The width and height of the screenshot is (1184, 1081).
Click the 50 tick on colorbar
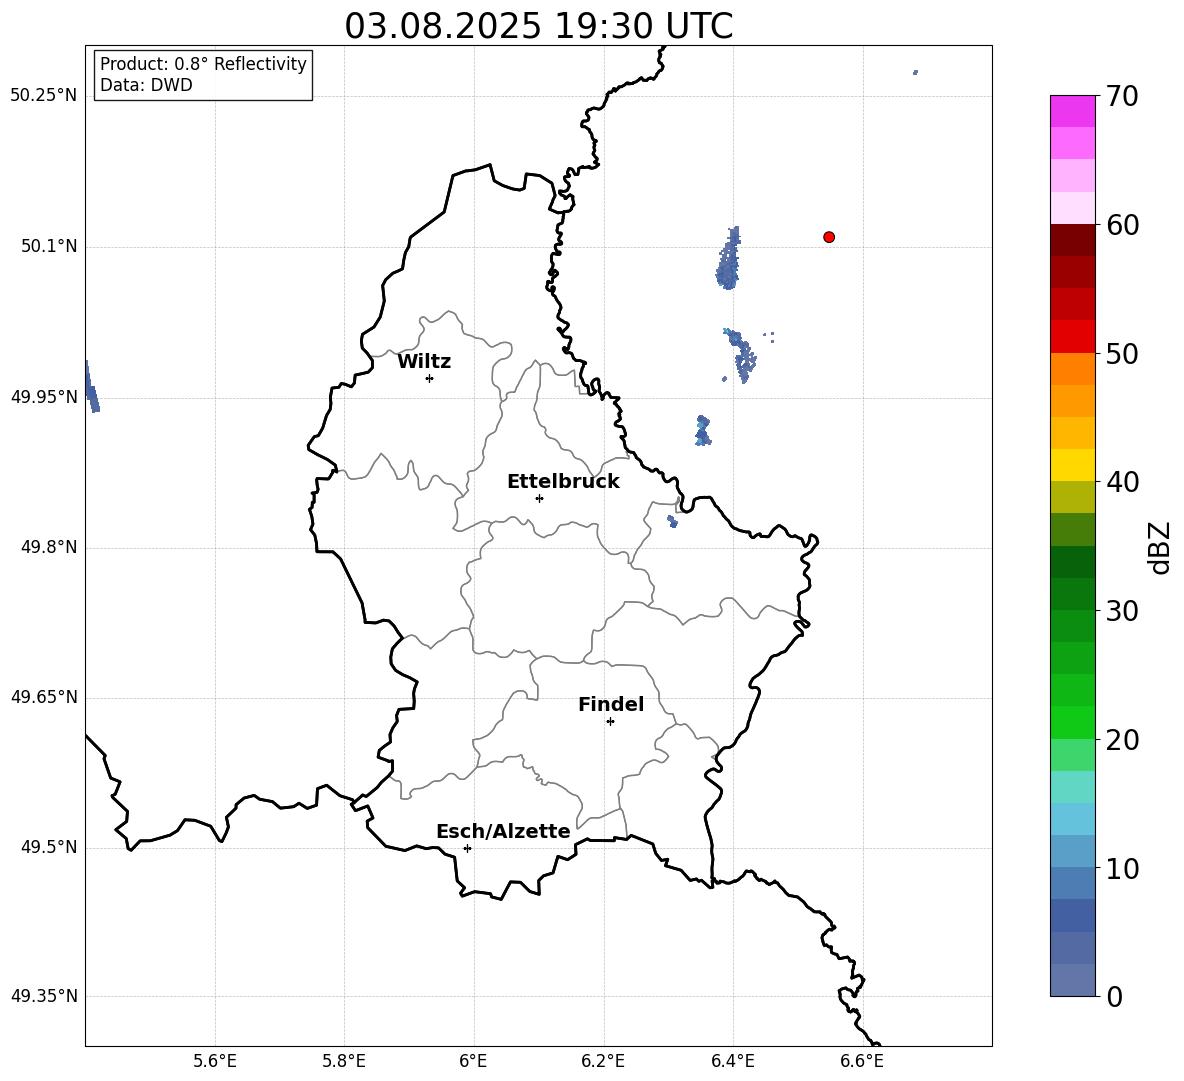(1122, 354)
